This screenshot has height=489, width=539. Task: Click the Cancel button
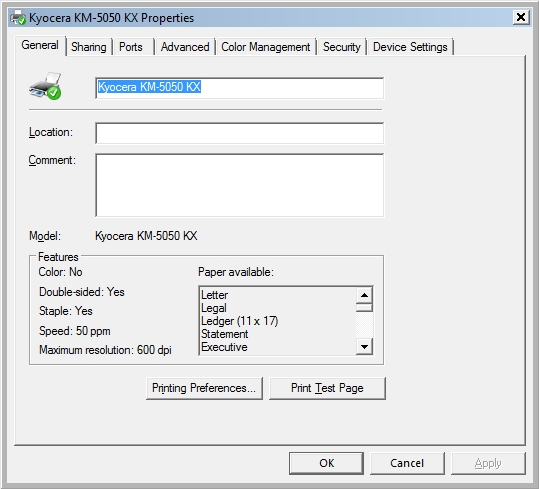407,463
